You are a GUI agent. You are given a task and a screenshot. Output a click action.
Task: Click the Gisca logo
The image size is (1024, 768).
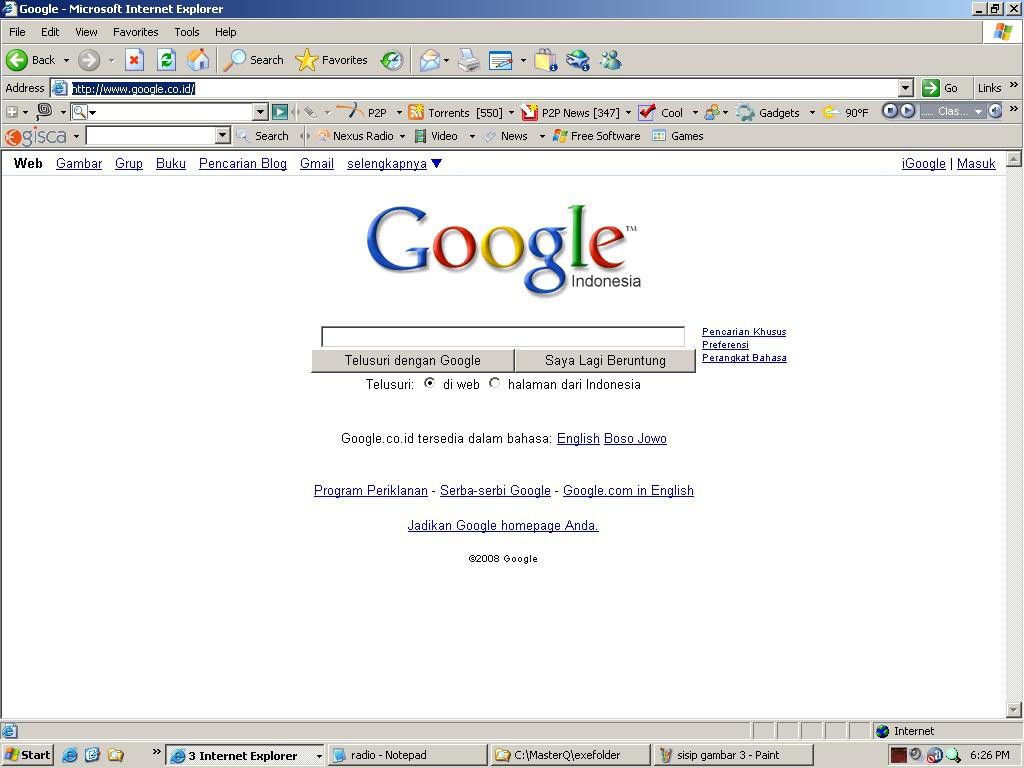point(36,136)
